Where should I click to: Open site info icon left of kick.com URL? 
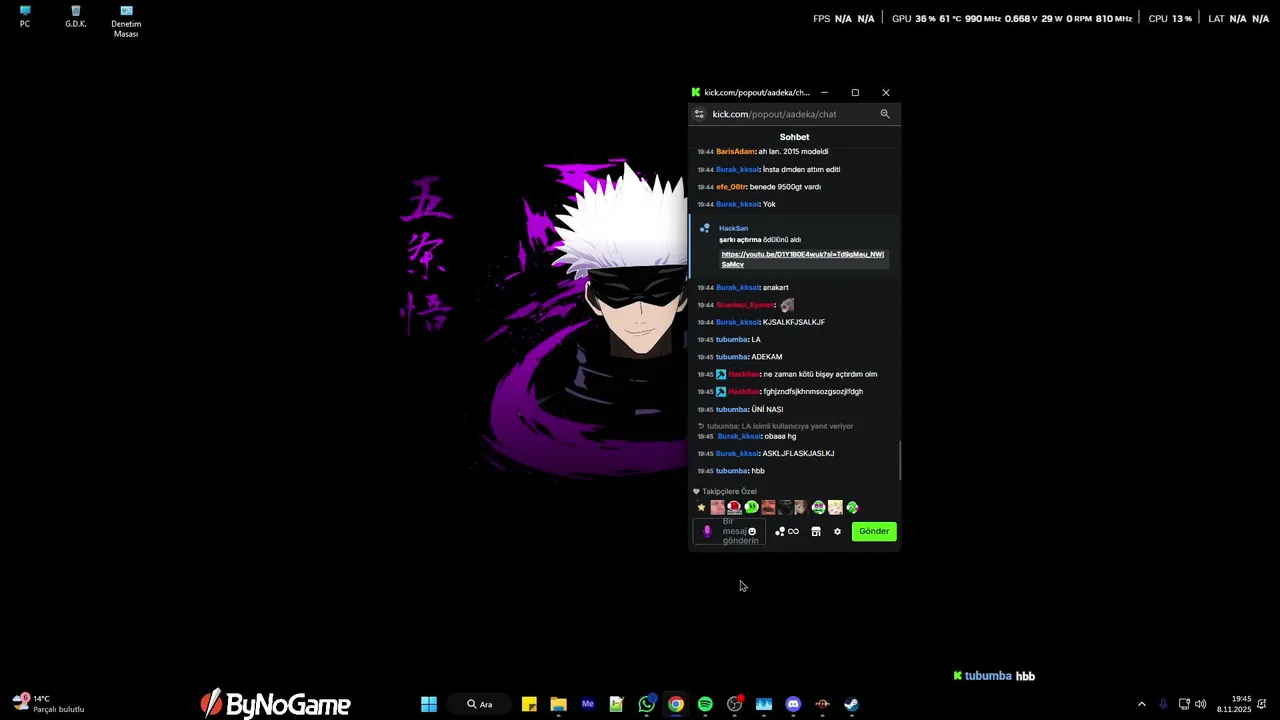pos(700,114)
